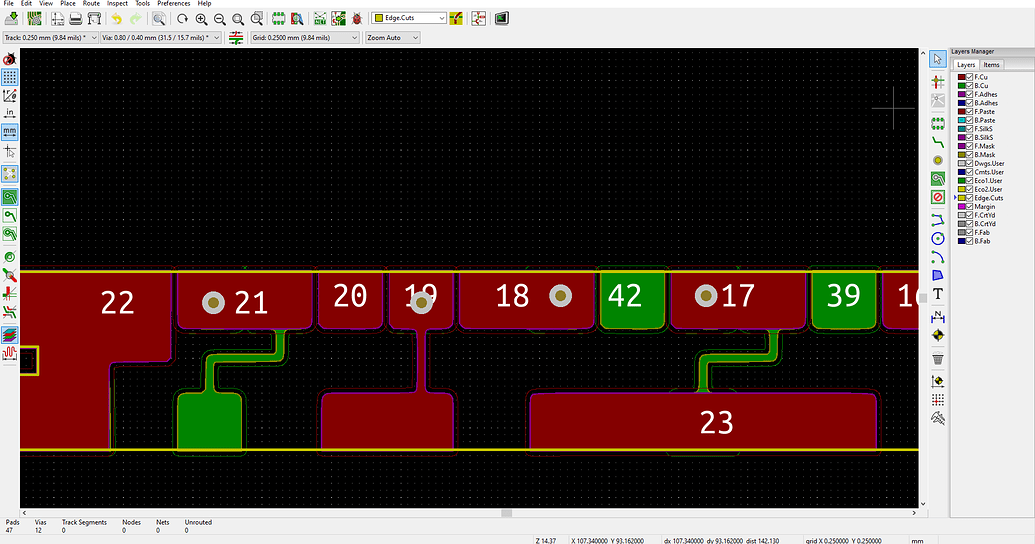
Task: Switch to the Layers tab
Action: coord(966,65)
